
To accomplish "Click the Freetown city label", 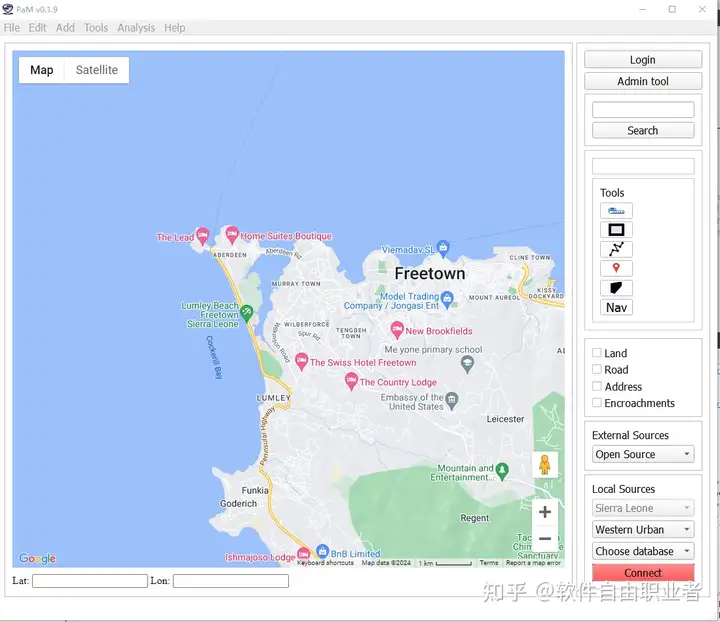I will [x=430, y=274].
